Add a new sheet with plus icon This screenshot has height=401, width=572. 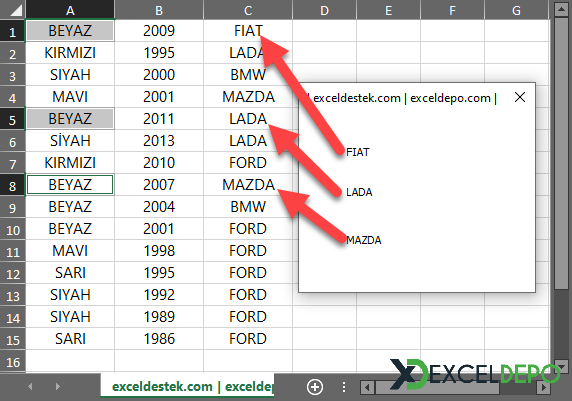pyautogui.click(x=315, y=387)
